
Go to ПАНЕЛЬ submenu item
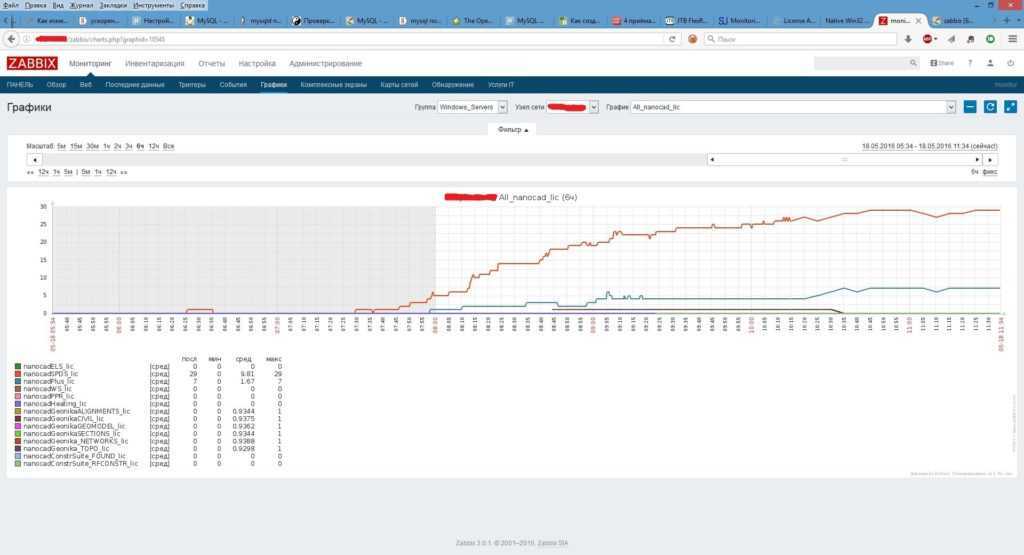(20, 85)
